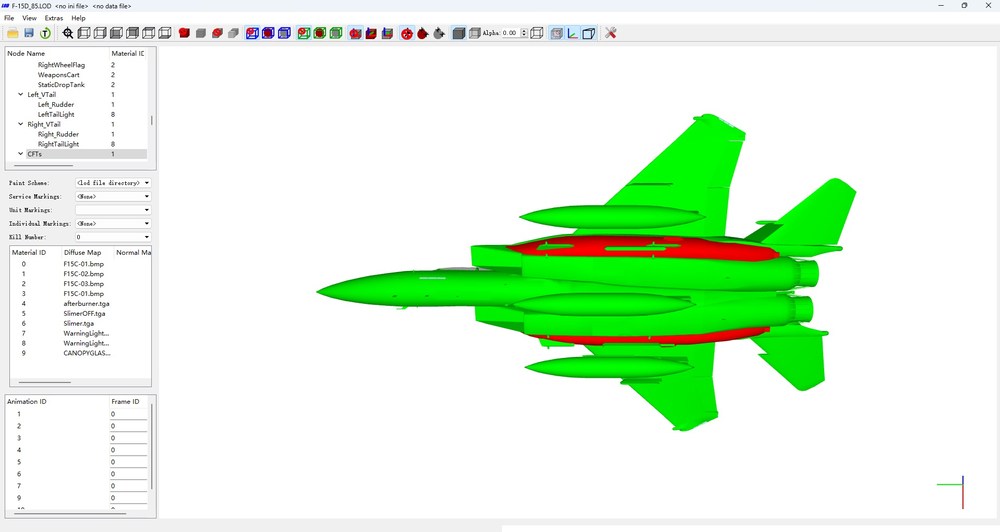Click the blue wireframe cube with red sphere
The image size is (1000, 532).
(268, 33)
